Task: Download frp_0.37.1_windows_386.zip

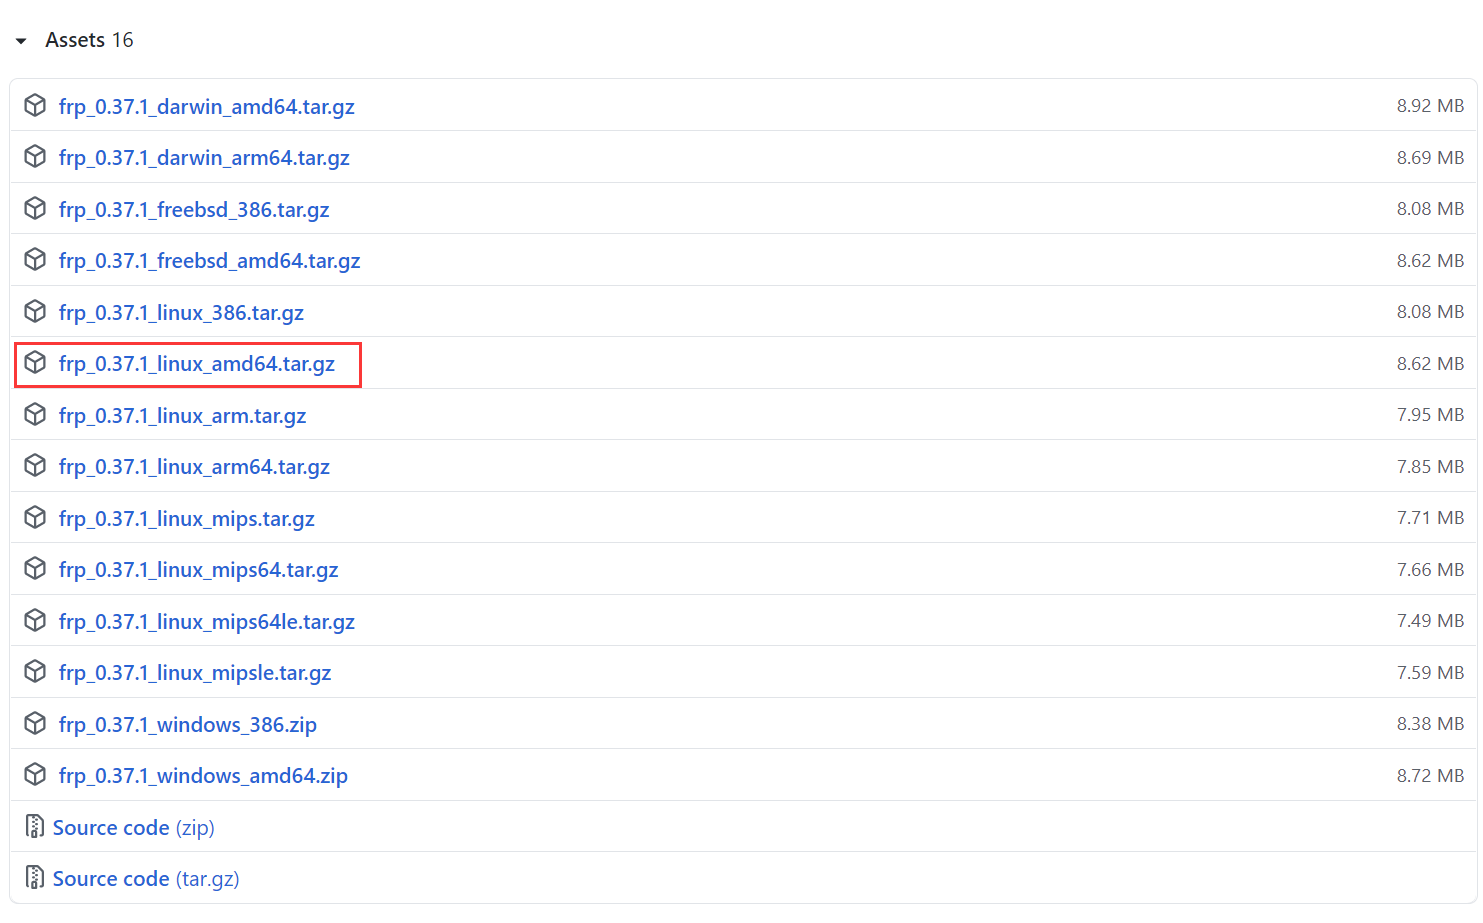Action: [188, 725]
